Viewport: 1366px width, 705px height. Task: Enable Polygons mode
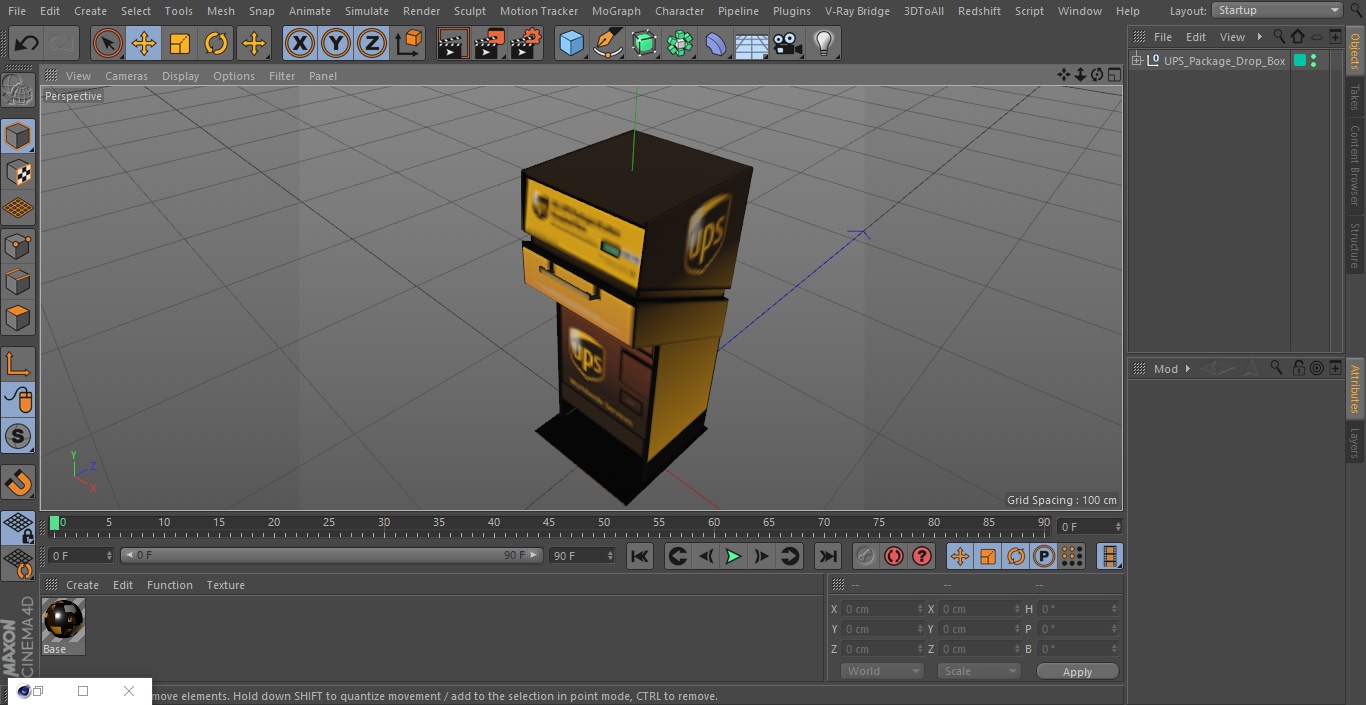click(x=18, y=318)
